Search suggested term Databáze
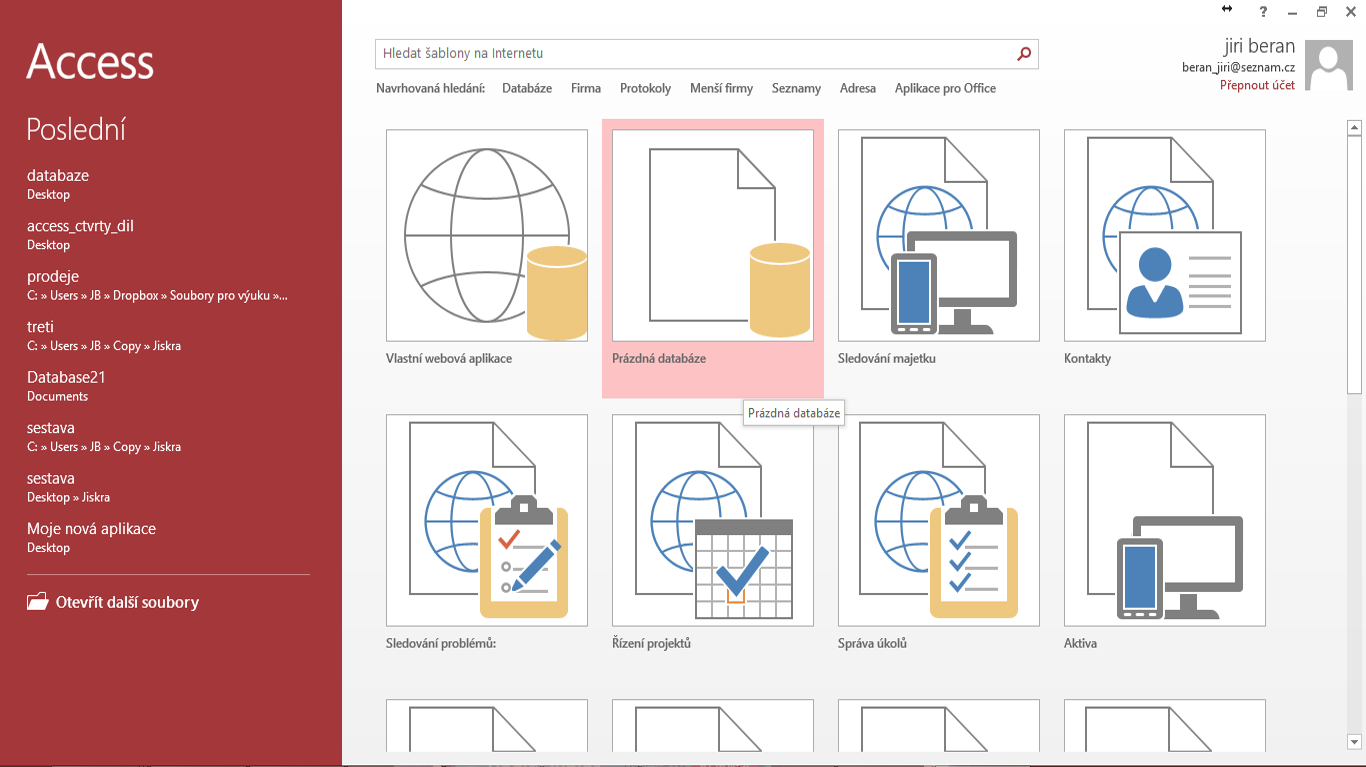Image resolution: width=1366 pixels, height=767 pixels. click(527, 88)
